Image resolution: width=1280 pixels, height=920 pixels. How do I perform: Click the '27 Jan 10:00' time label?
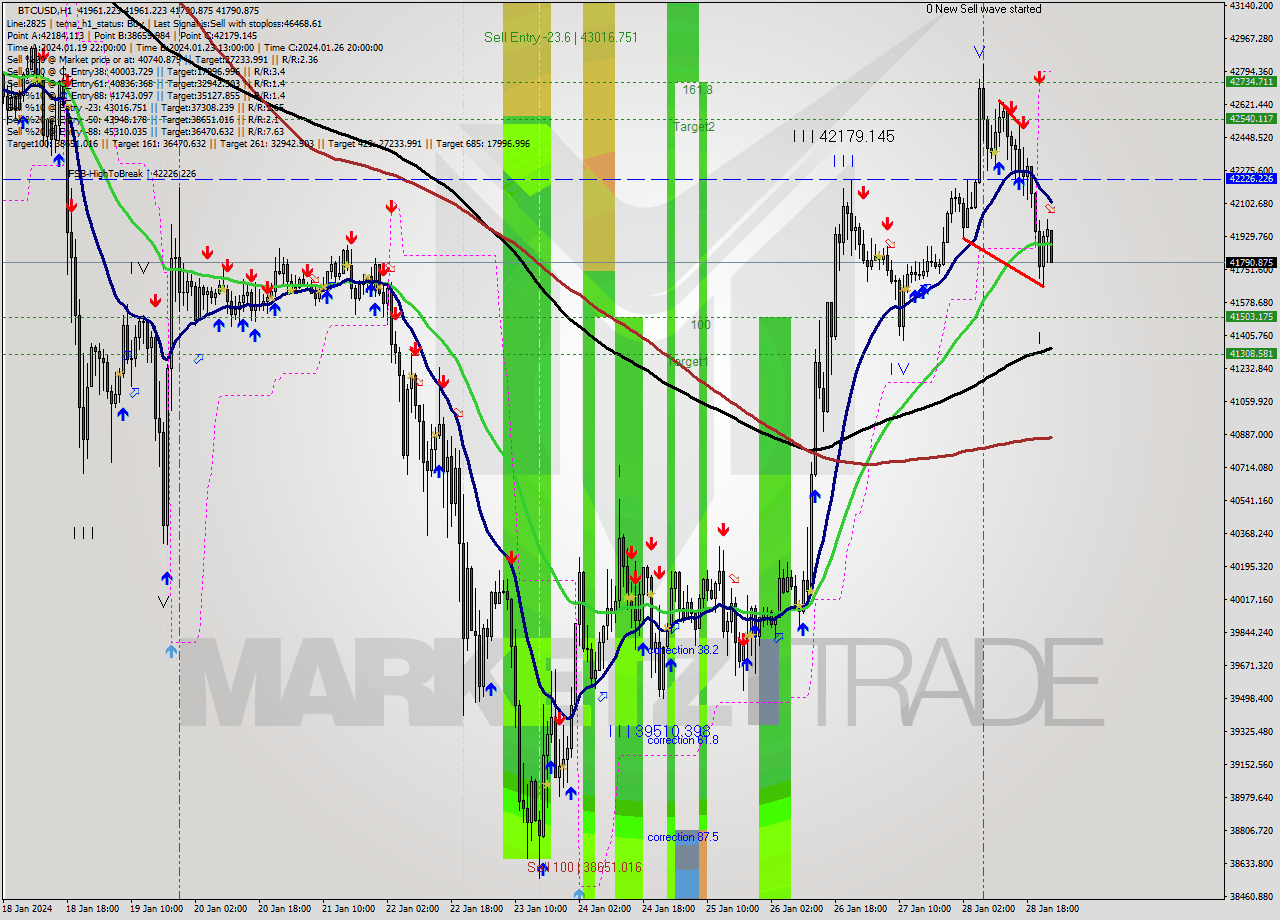click(x=924, y=909)
